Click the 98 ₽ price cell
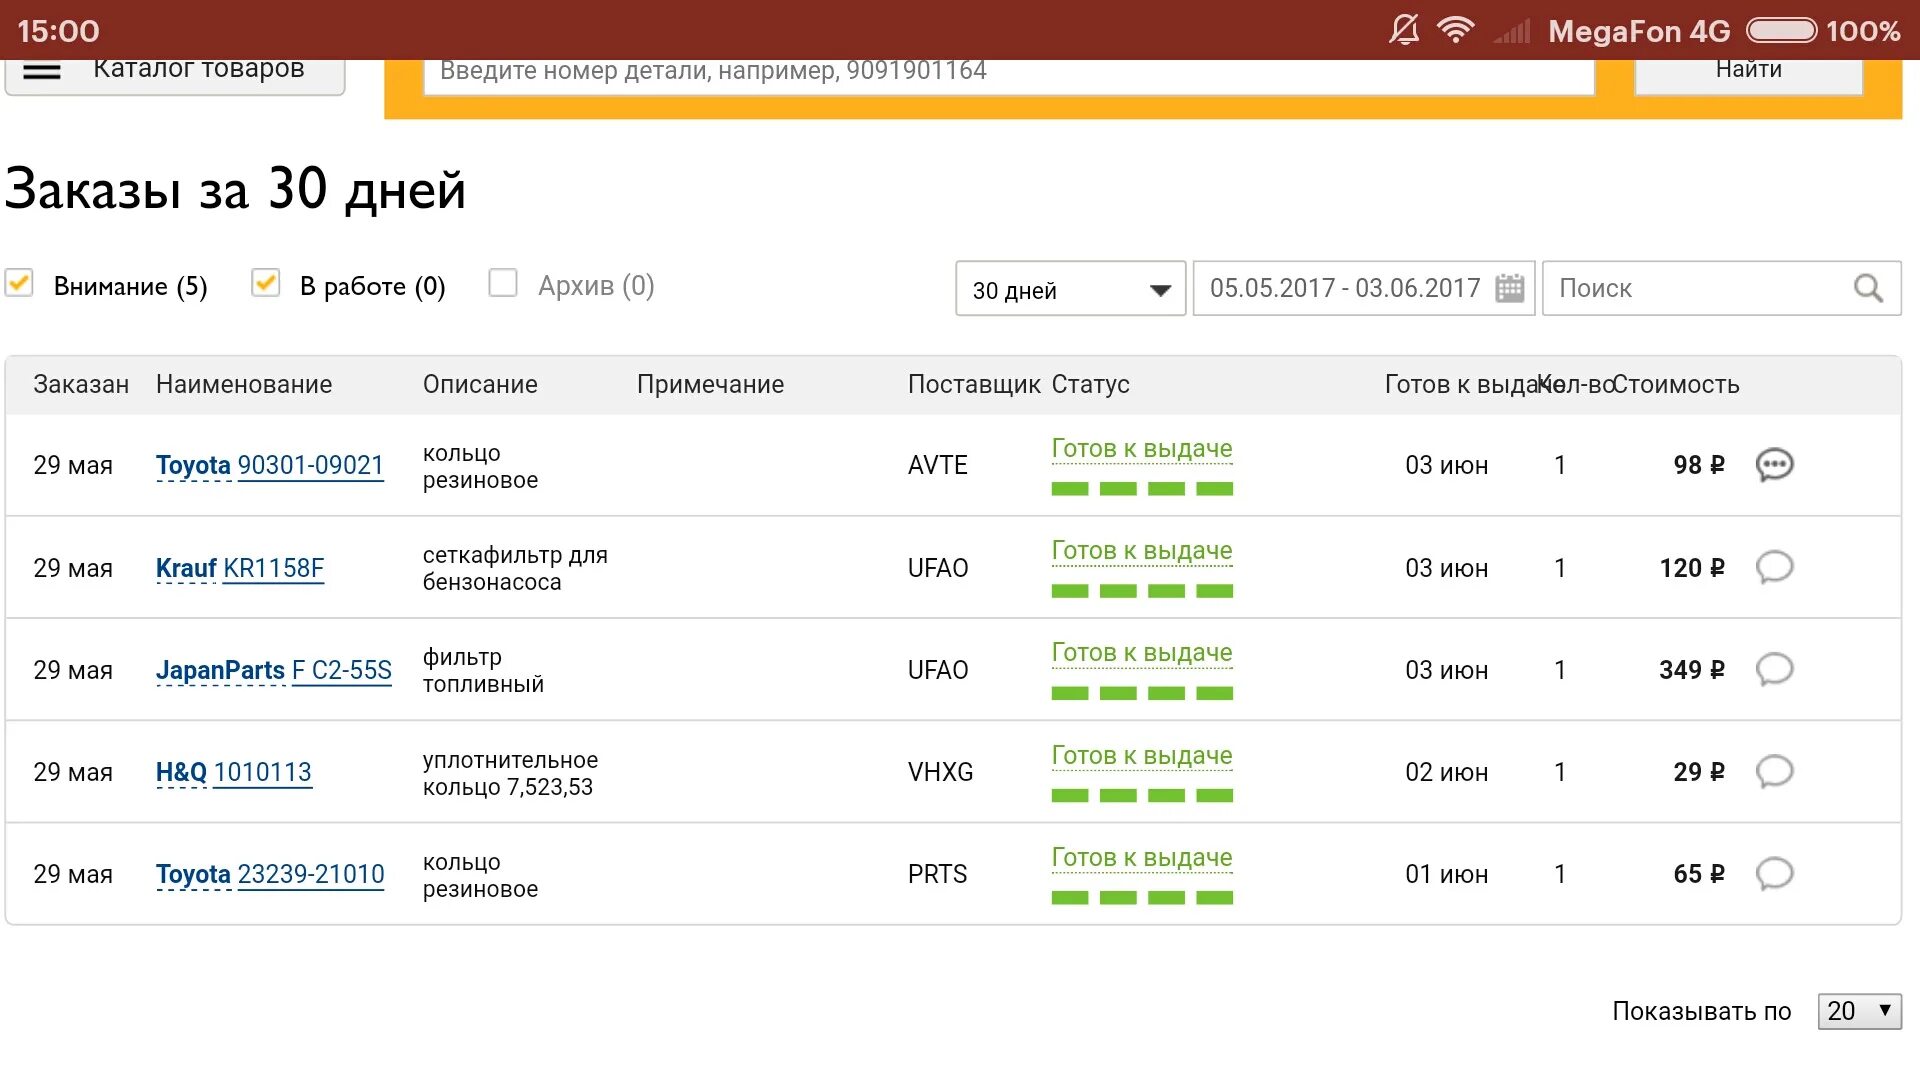The height and width of the screenshot is (1080, 1920). (x=1699, y=465)
